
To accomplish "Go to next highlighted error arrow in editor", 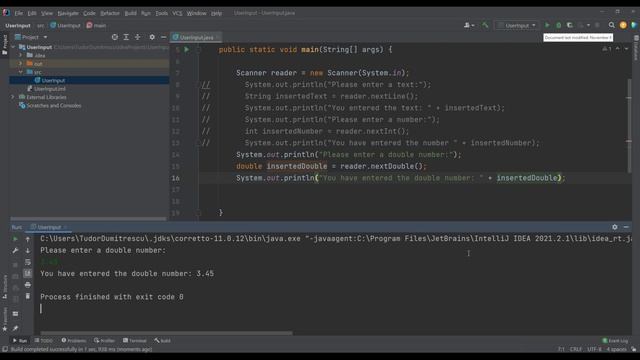I will point(626,49).
